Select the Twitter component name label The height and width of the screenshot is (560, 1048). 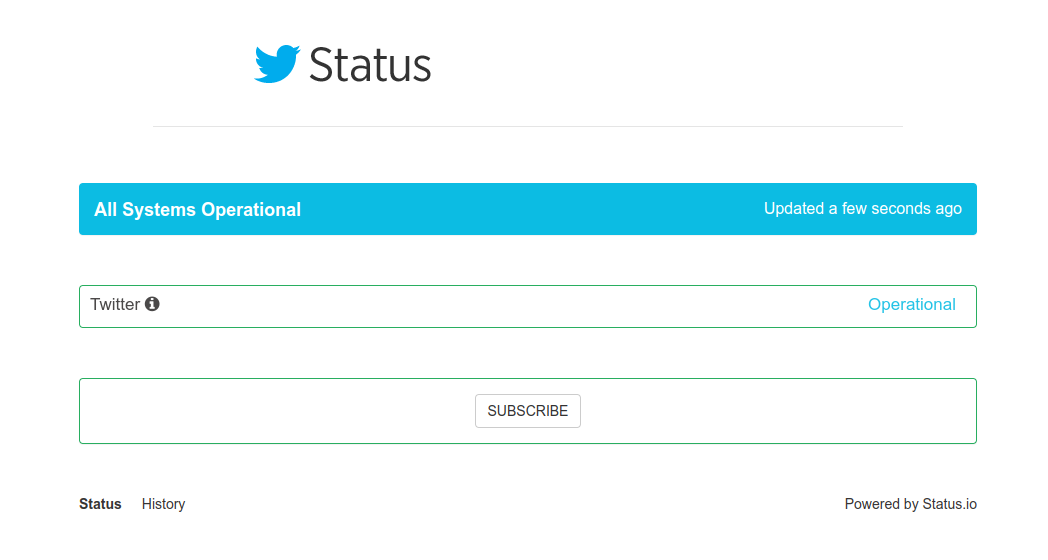[x=114, y=305]
